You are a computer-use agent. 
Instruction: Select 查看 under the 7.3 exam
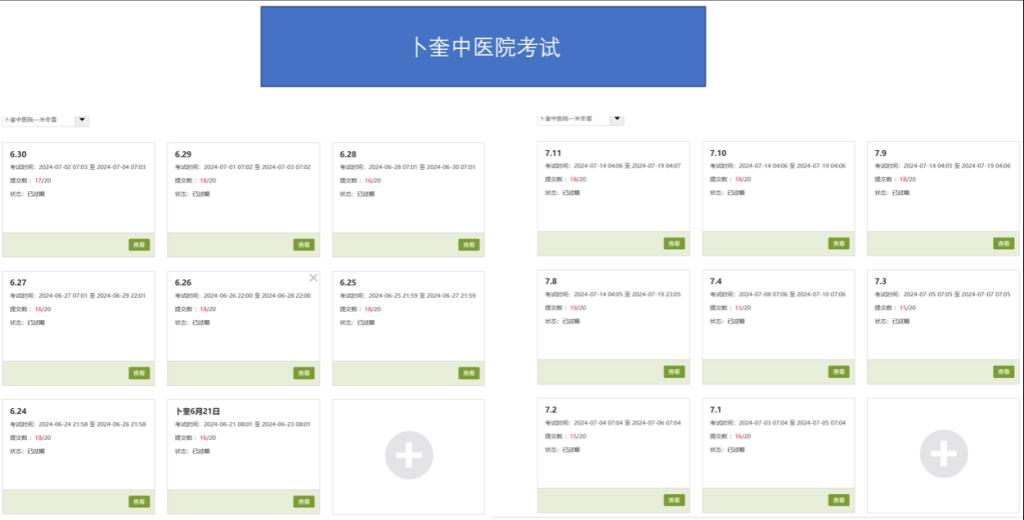tap(1003, 372)
